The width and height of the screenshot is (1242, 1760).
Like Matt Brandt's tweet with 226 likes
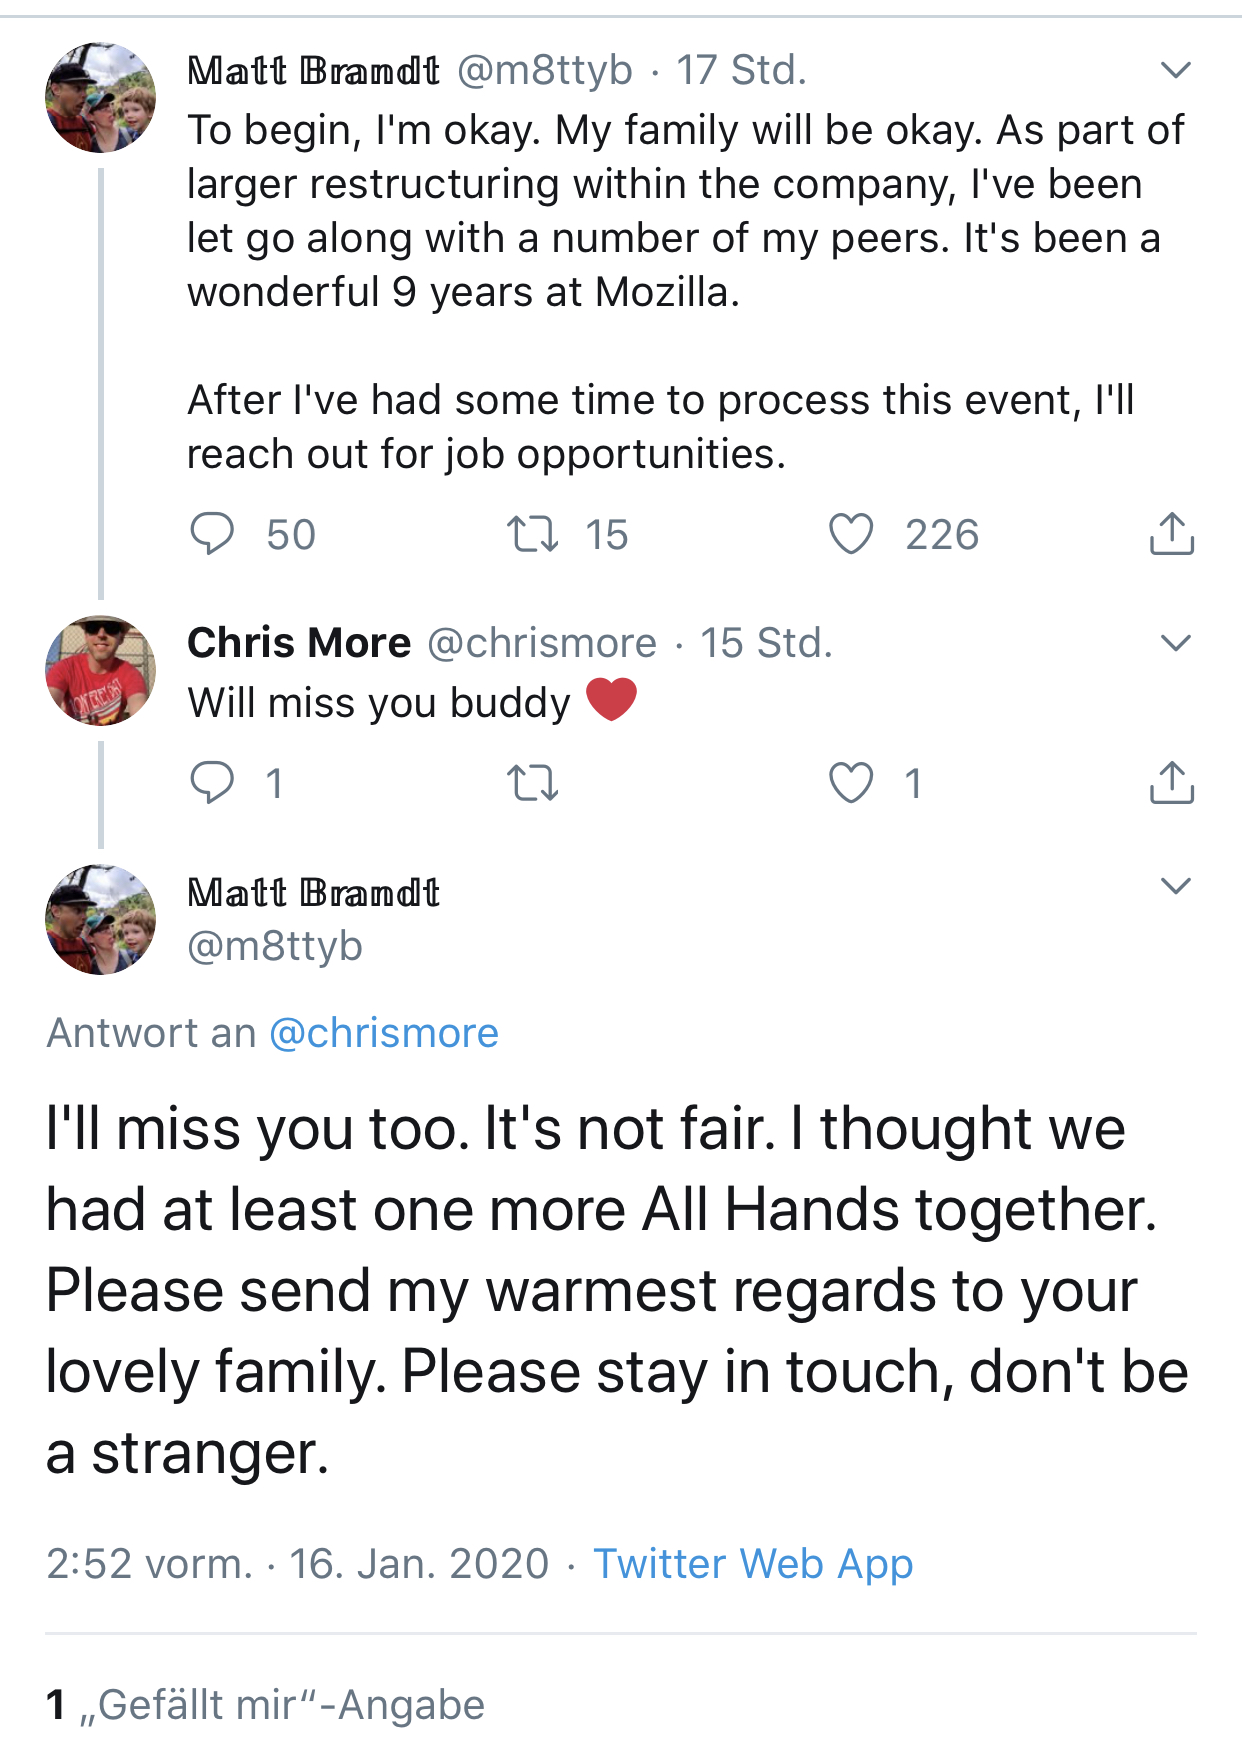[x=851, y=534]
